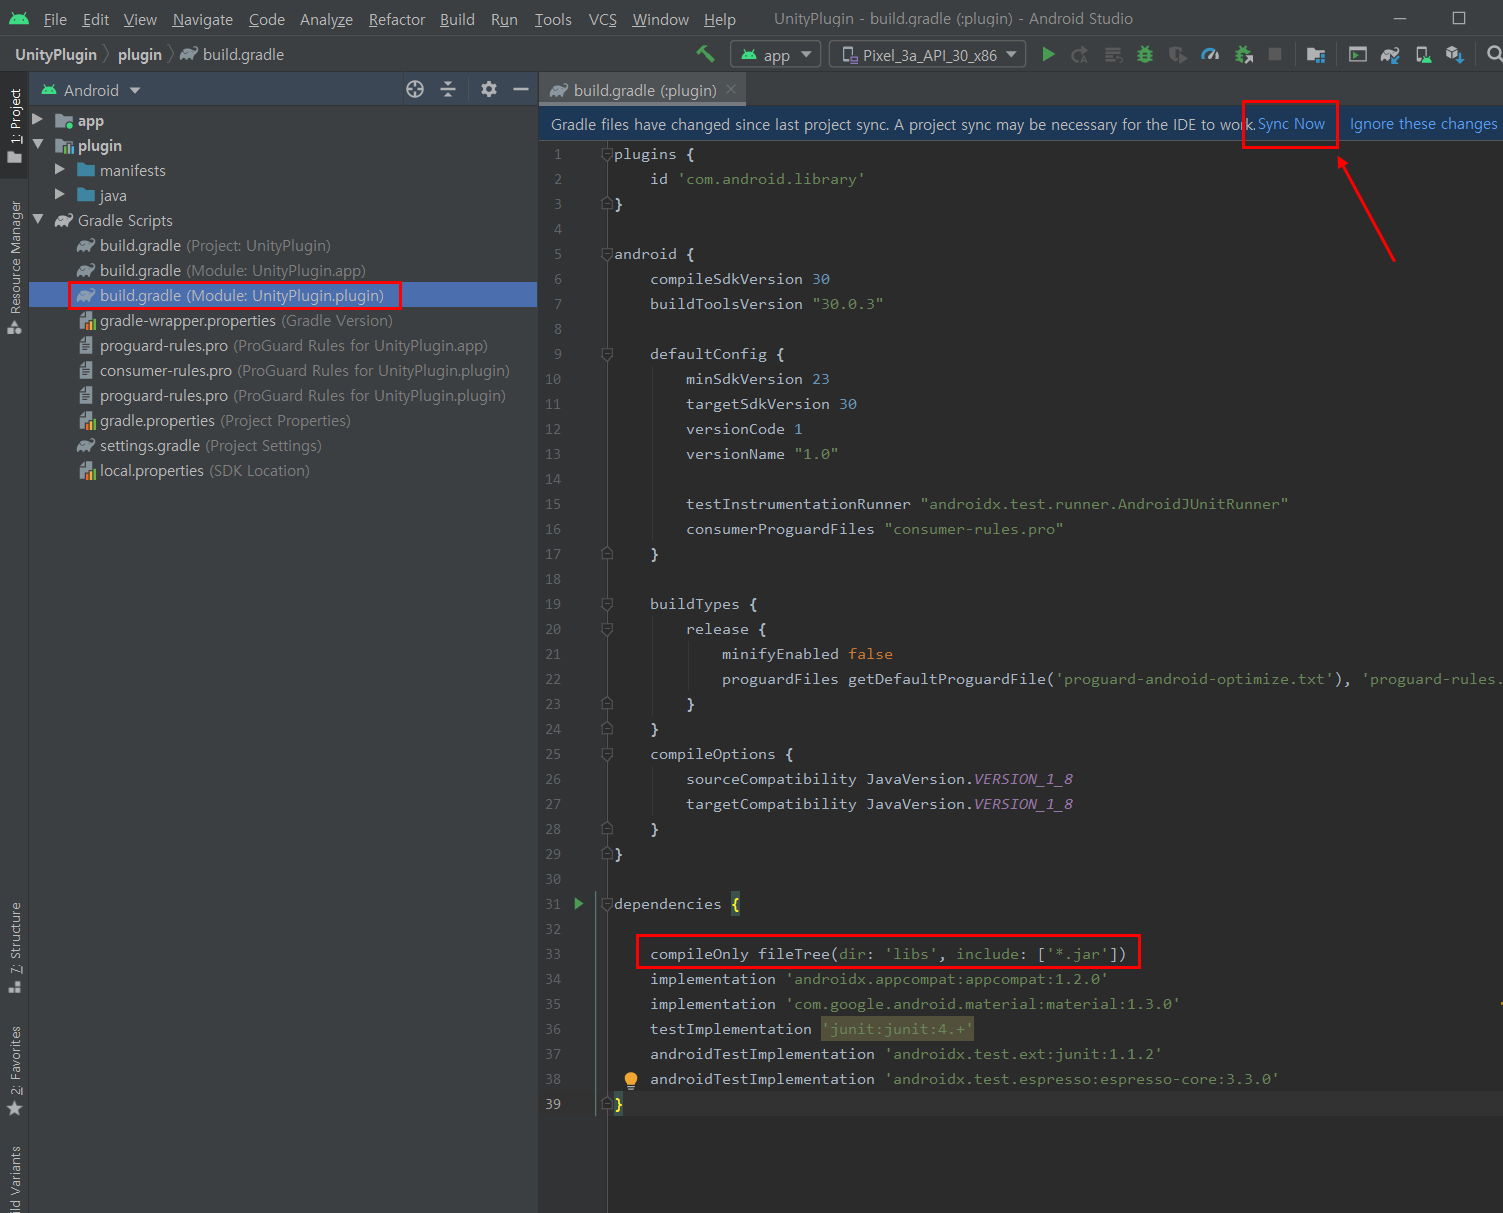Click plugin in the breadcrumb bar
The width and height of the screenshot is (1503, 1213).
[140, 54]
